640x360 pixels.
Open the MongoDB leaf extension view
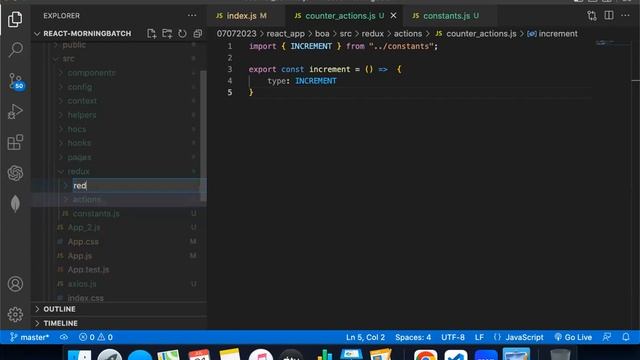pyautogui.click(x=15, y=203)
